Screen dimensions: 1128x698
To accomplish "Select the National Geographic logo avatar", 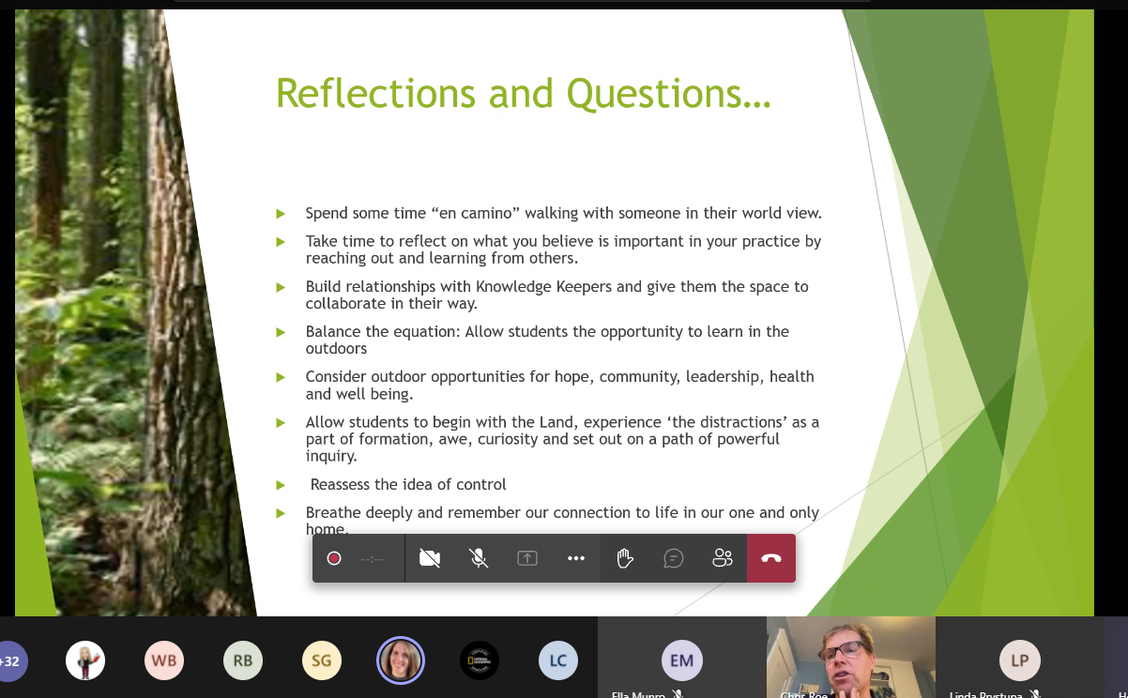I will (x=479, y=661).
